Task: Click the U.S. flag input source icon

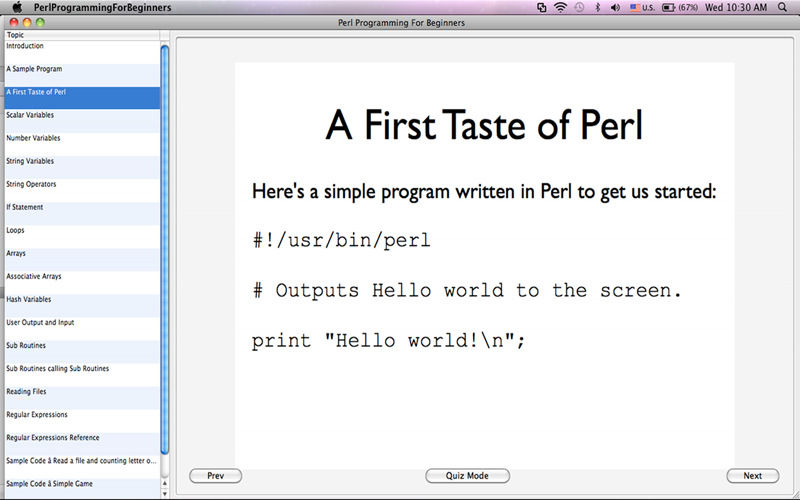Action: click(x=635, y=8)
